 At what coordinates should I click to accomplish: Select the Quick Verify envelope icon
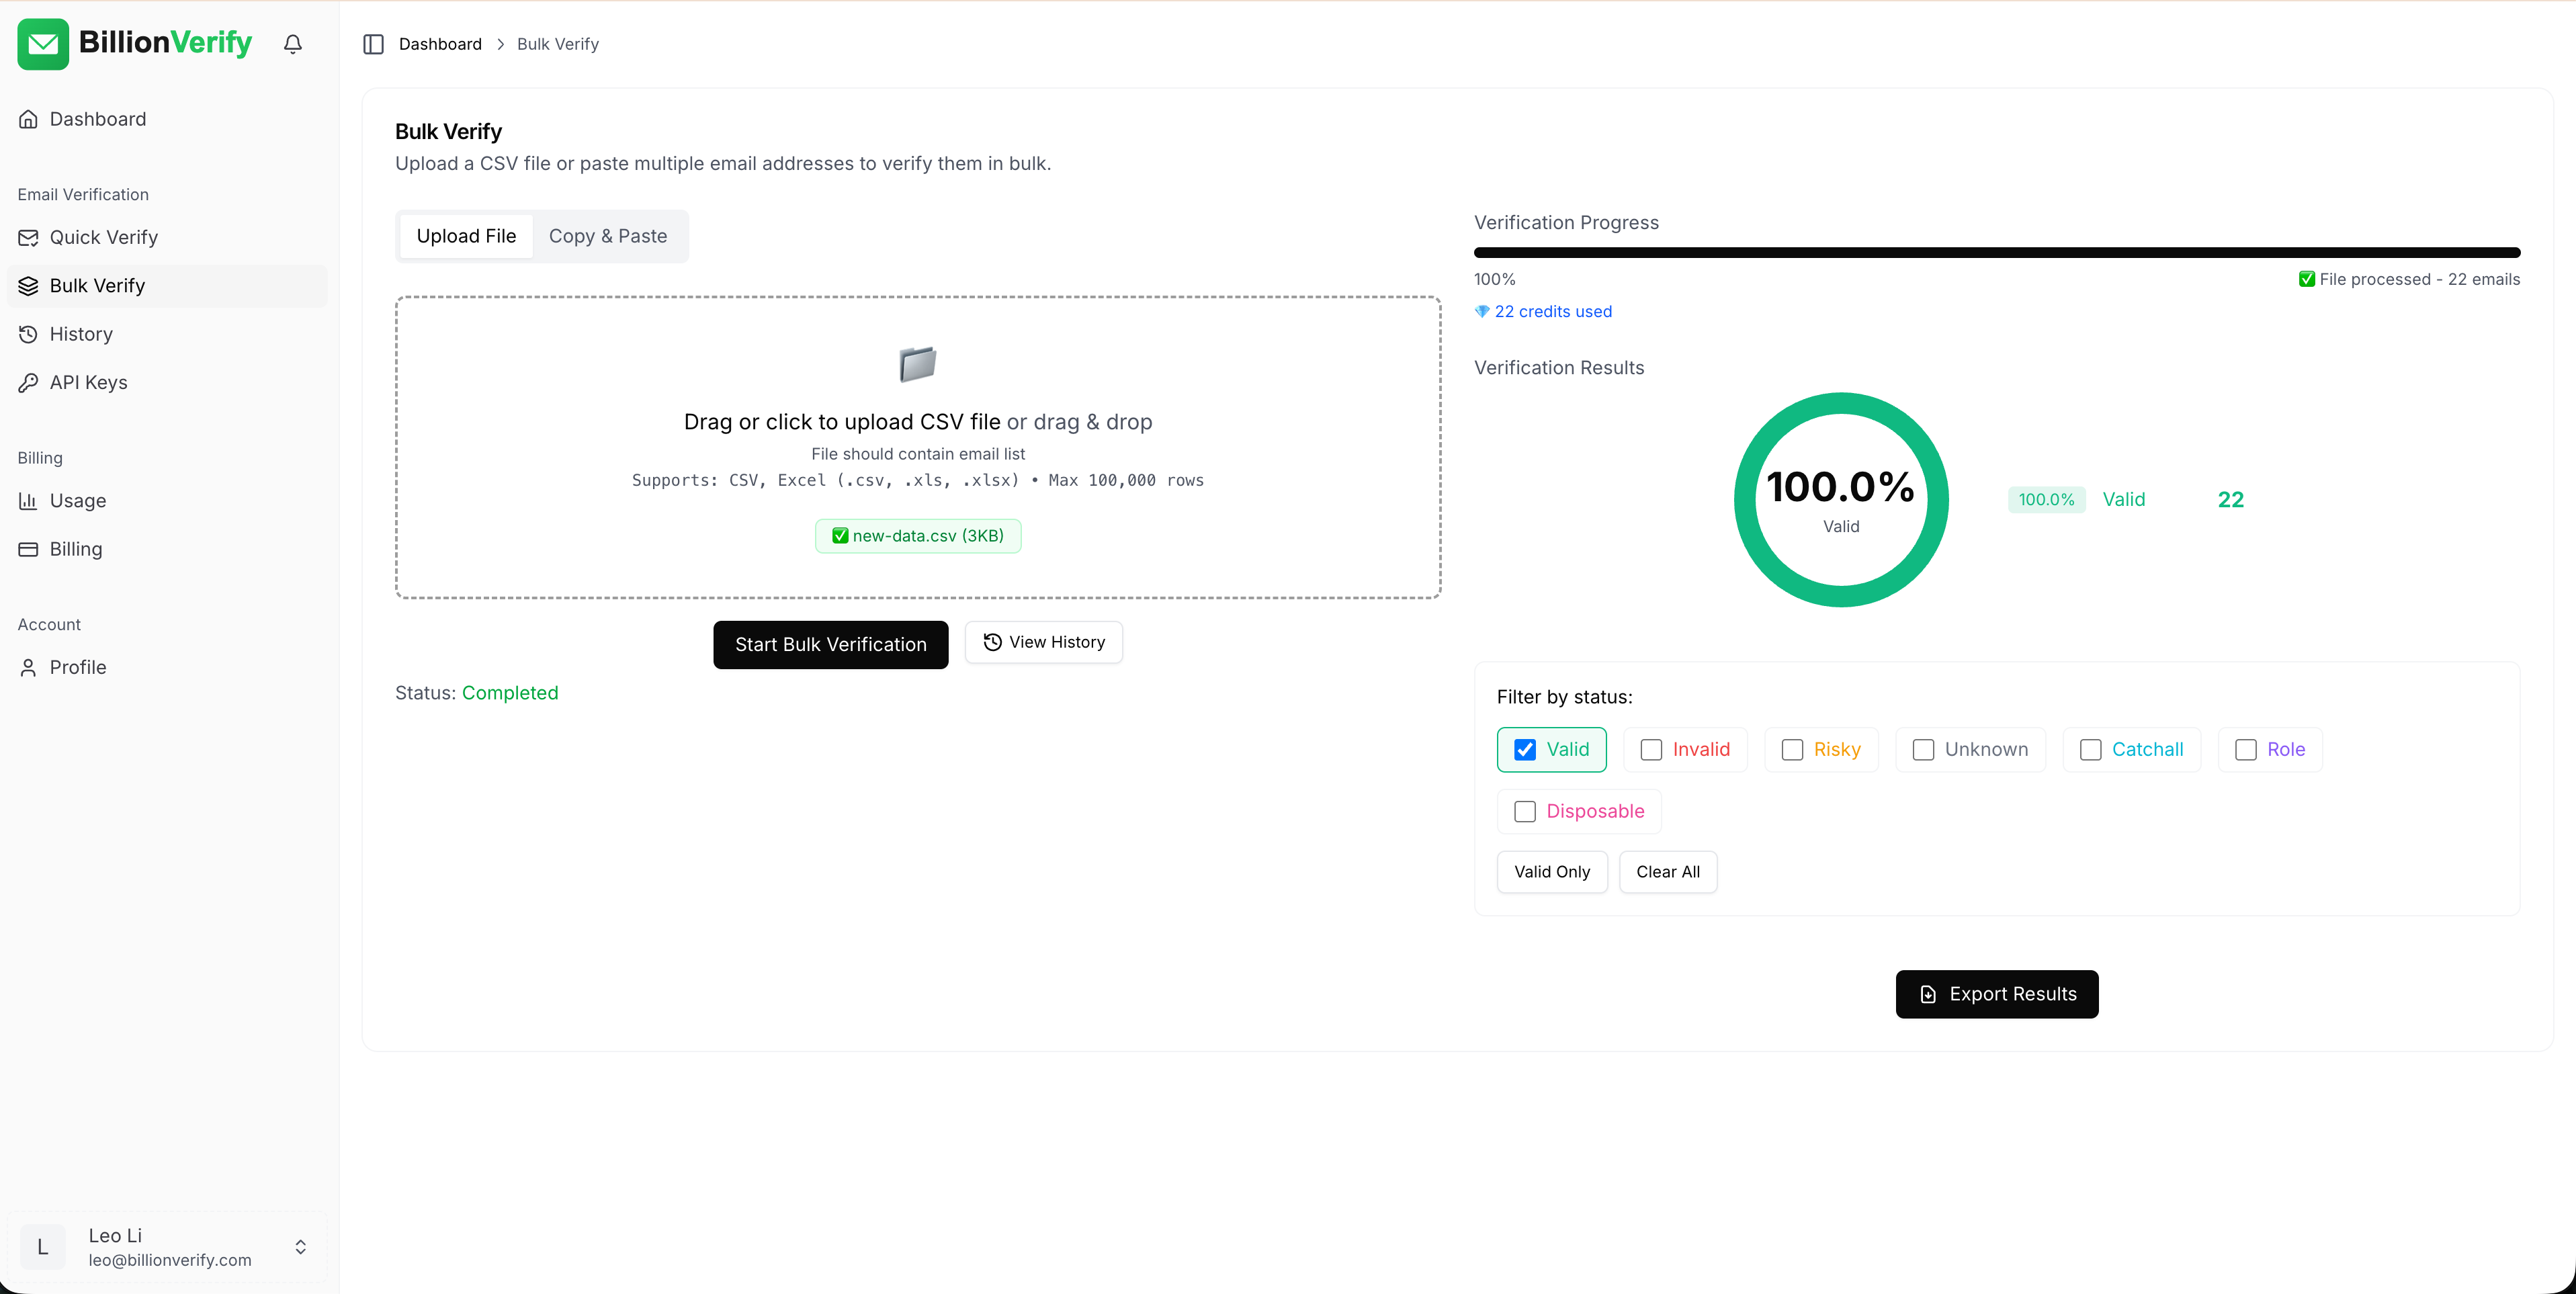click(29, 237)
